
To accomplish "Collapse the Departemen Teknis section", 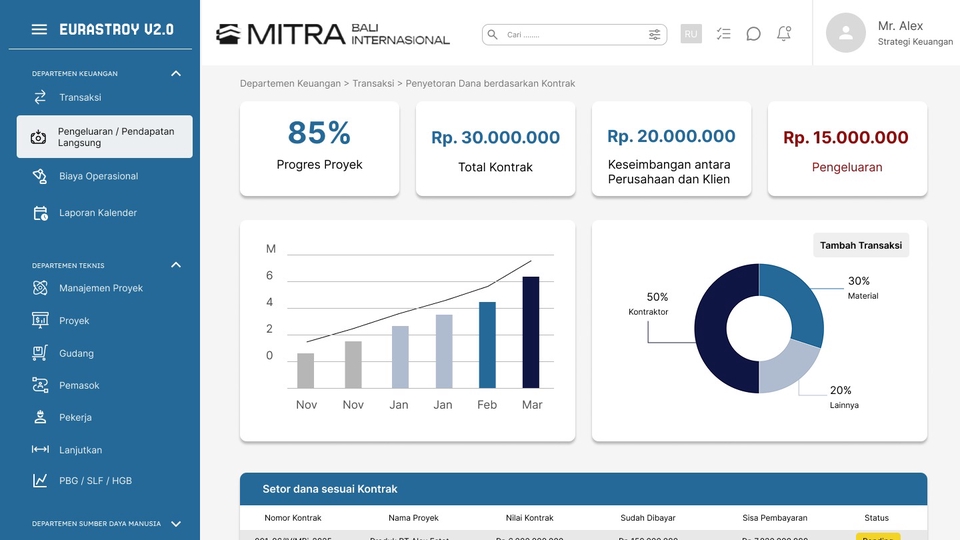I will [176, 265].
